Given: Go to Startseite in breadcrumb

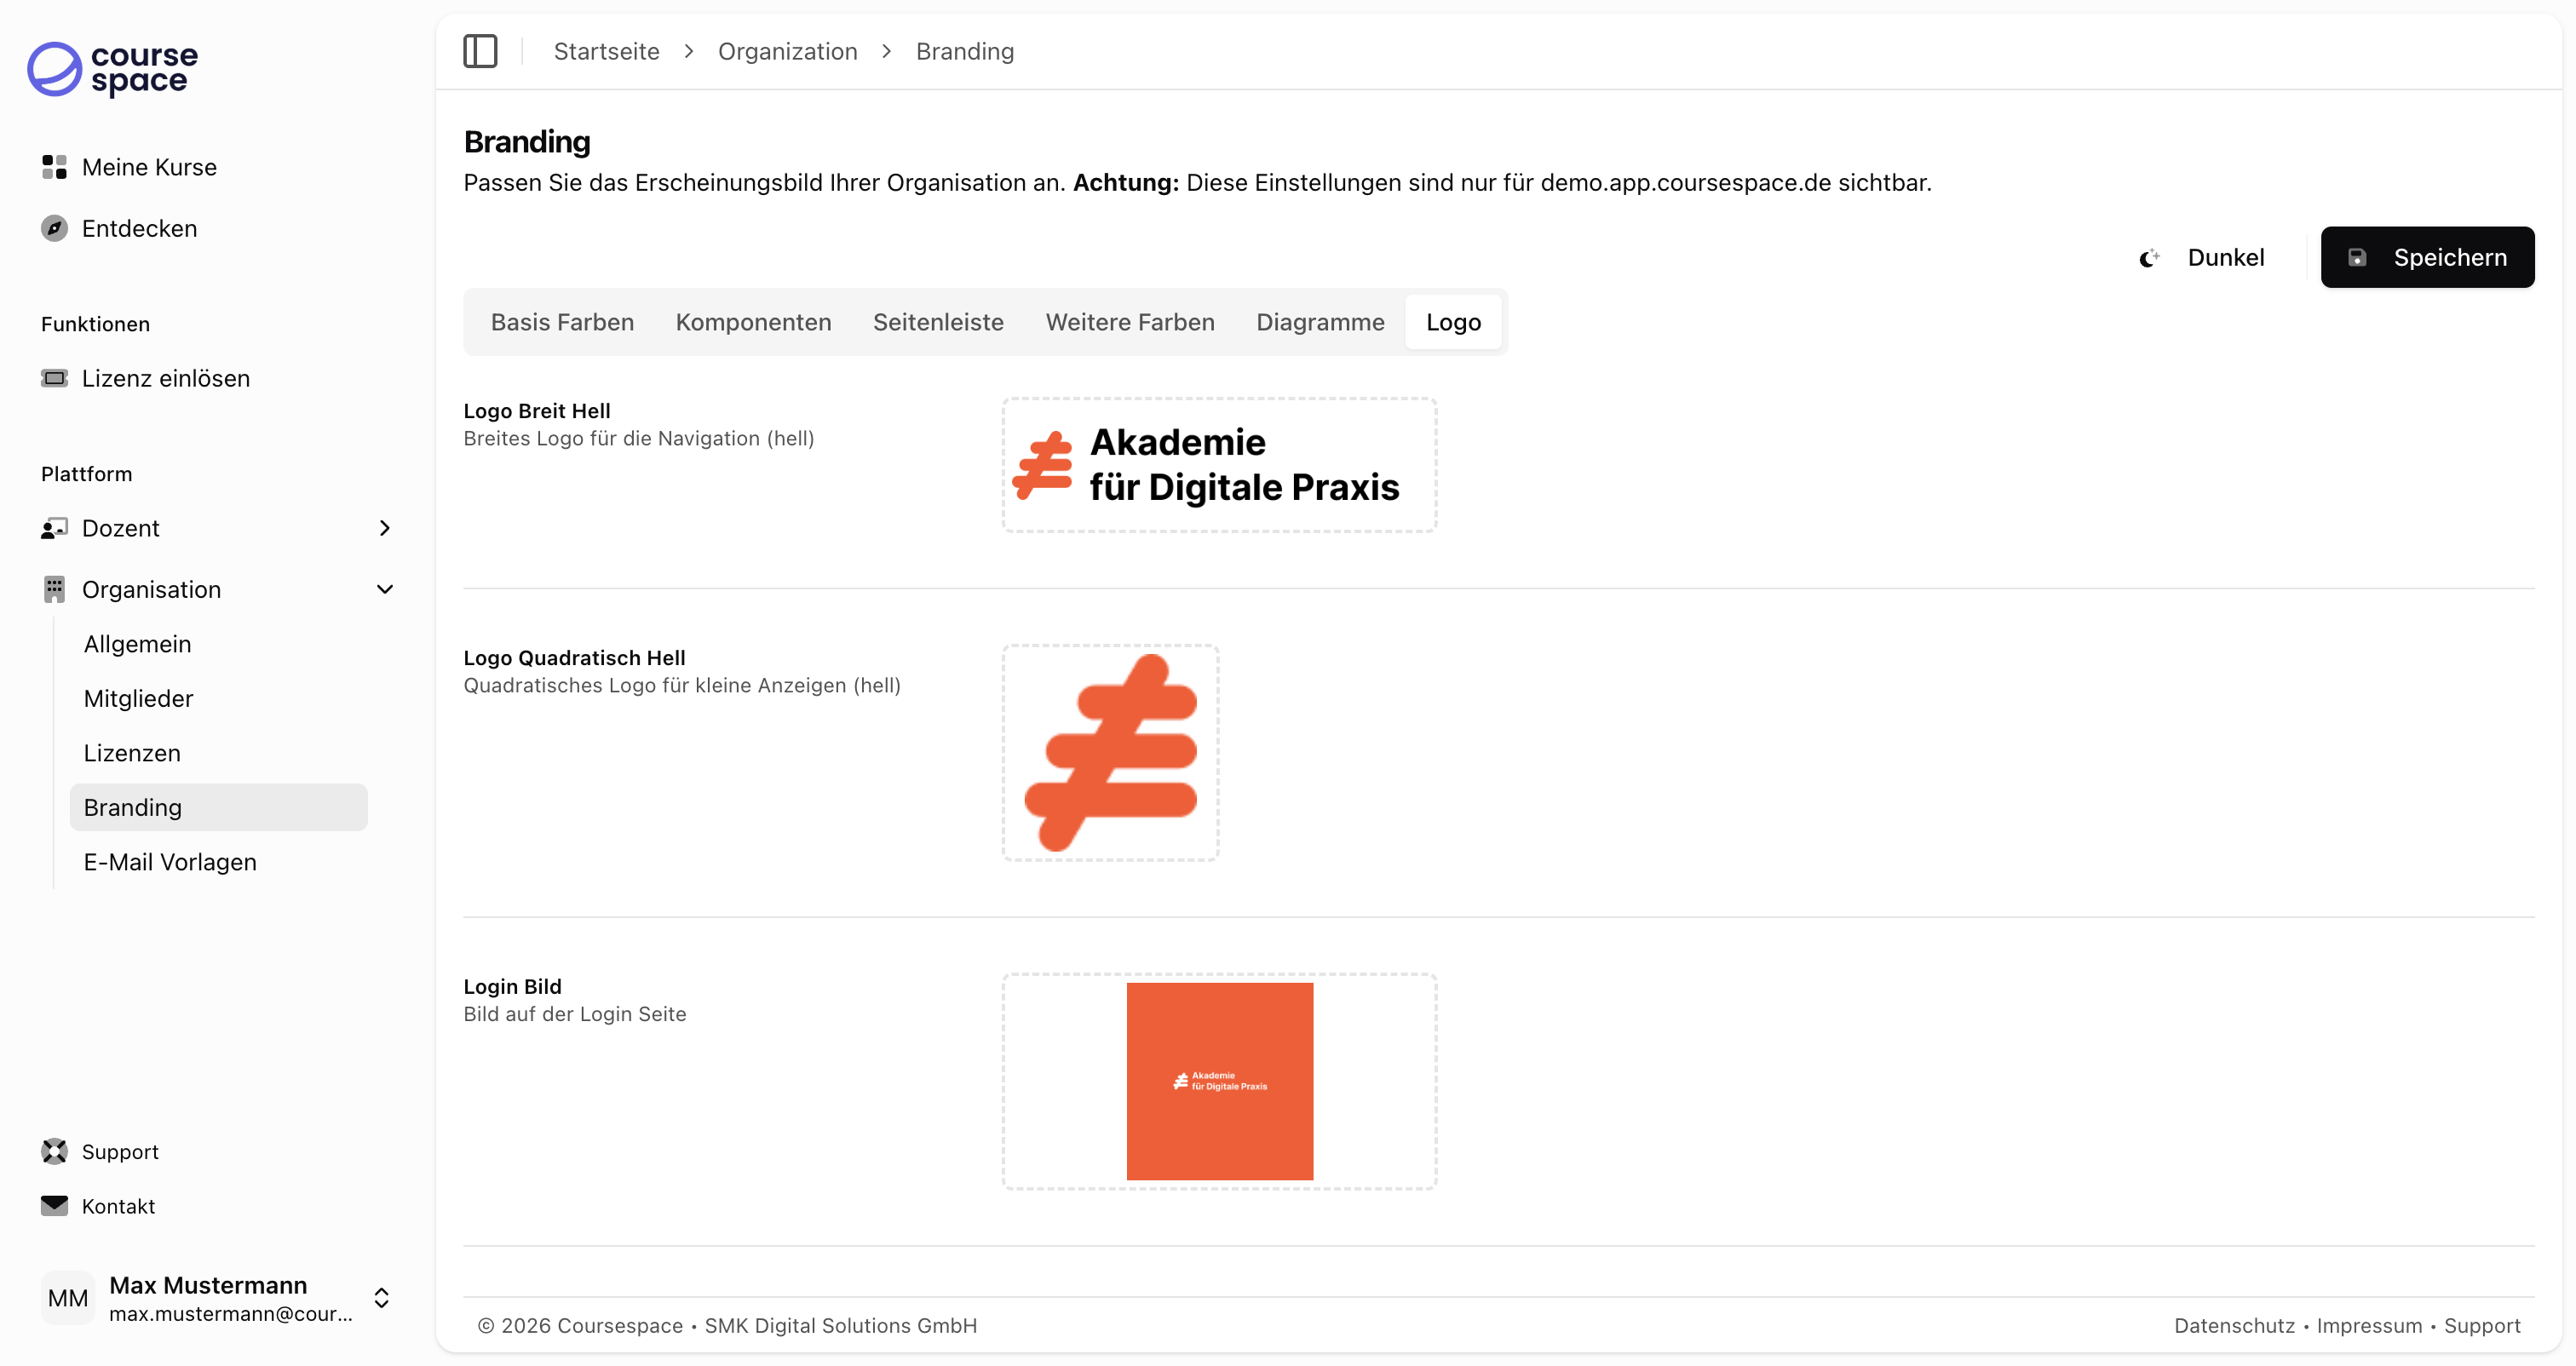Looking at the screenshot, I should pos(606,51).
